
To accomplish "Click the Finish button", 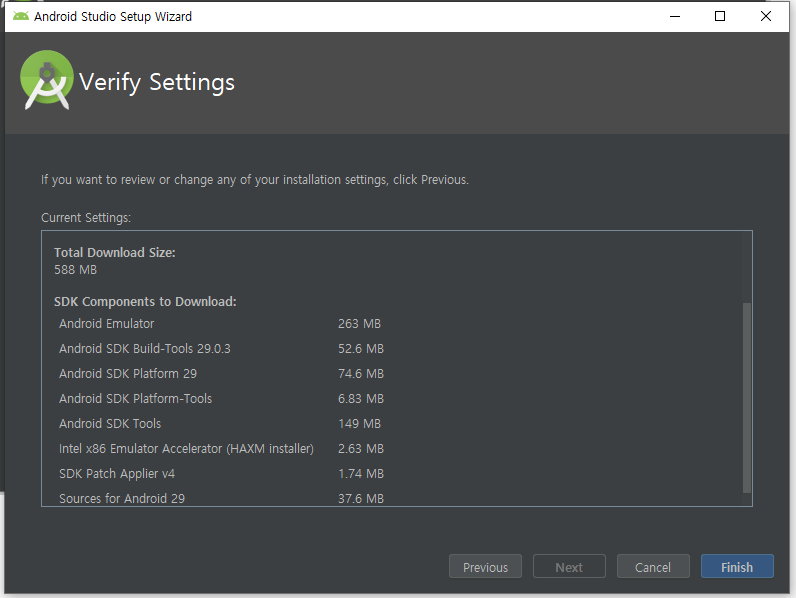I will coord(737,567).
